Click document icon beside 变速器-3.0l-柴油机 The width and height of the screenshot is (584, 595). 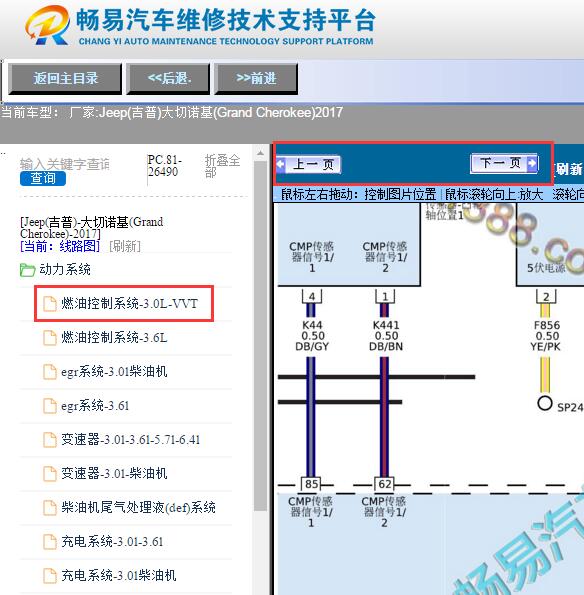50,474
